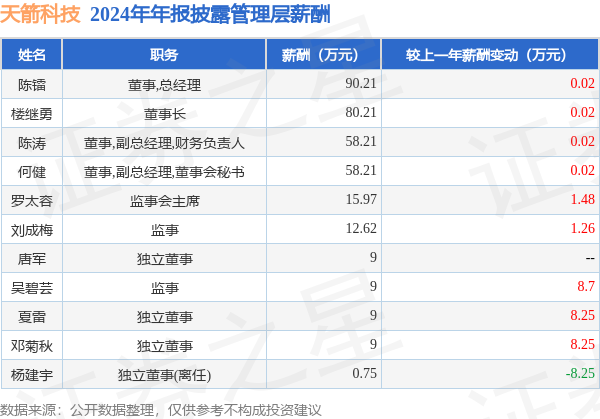The height and width of the screenshot is (419, 600).
Task: Click the name cell 吴碧芸
Action: coord(32,288)
